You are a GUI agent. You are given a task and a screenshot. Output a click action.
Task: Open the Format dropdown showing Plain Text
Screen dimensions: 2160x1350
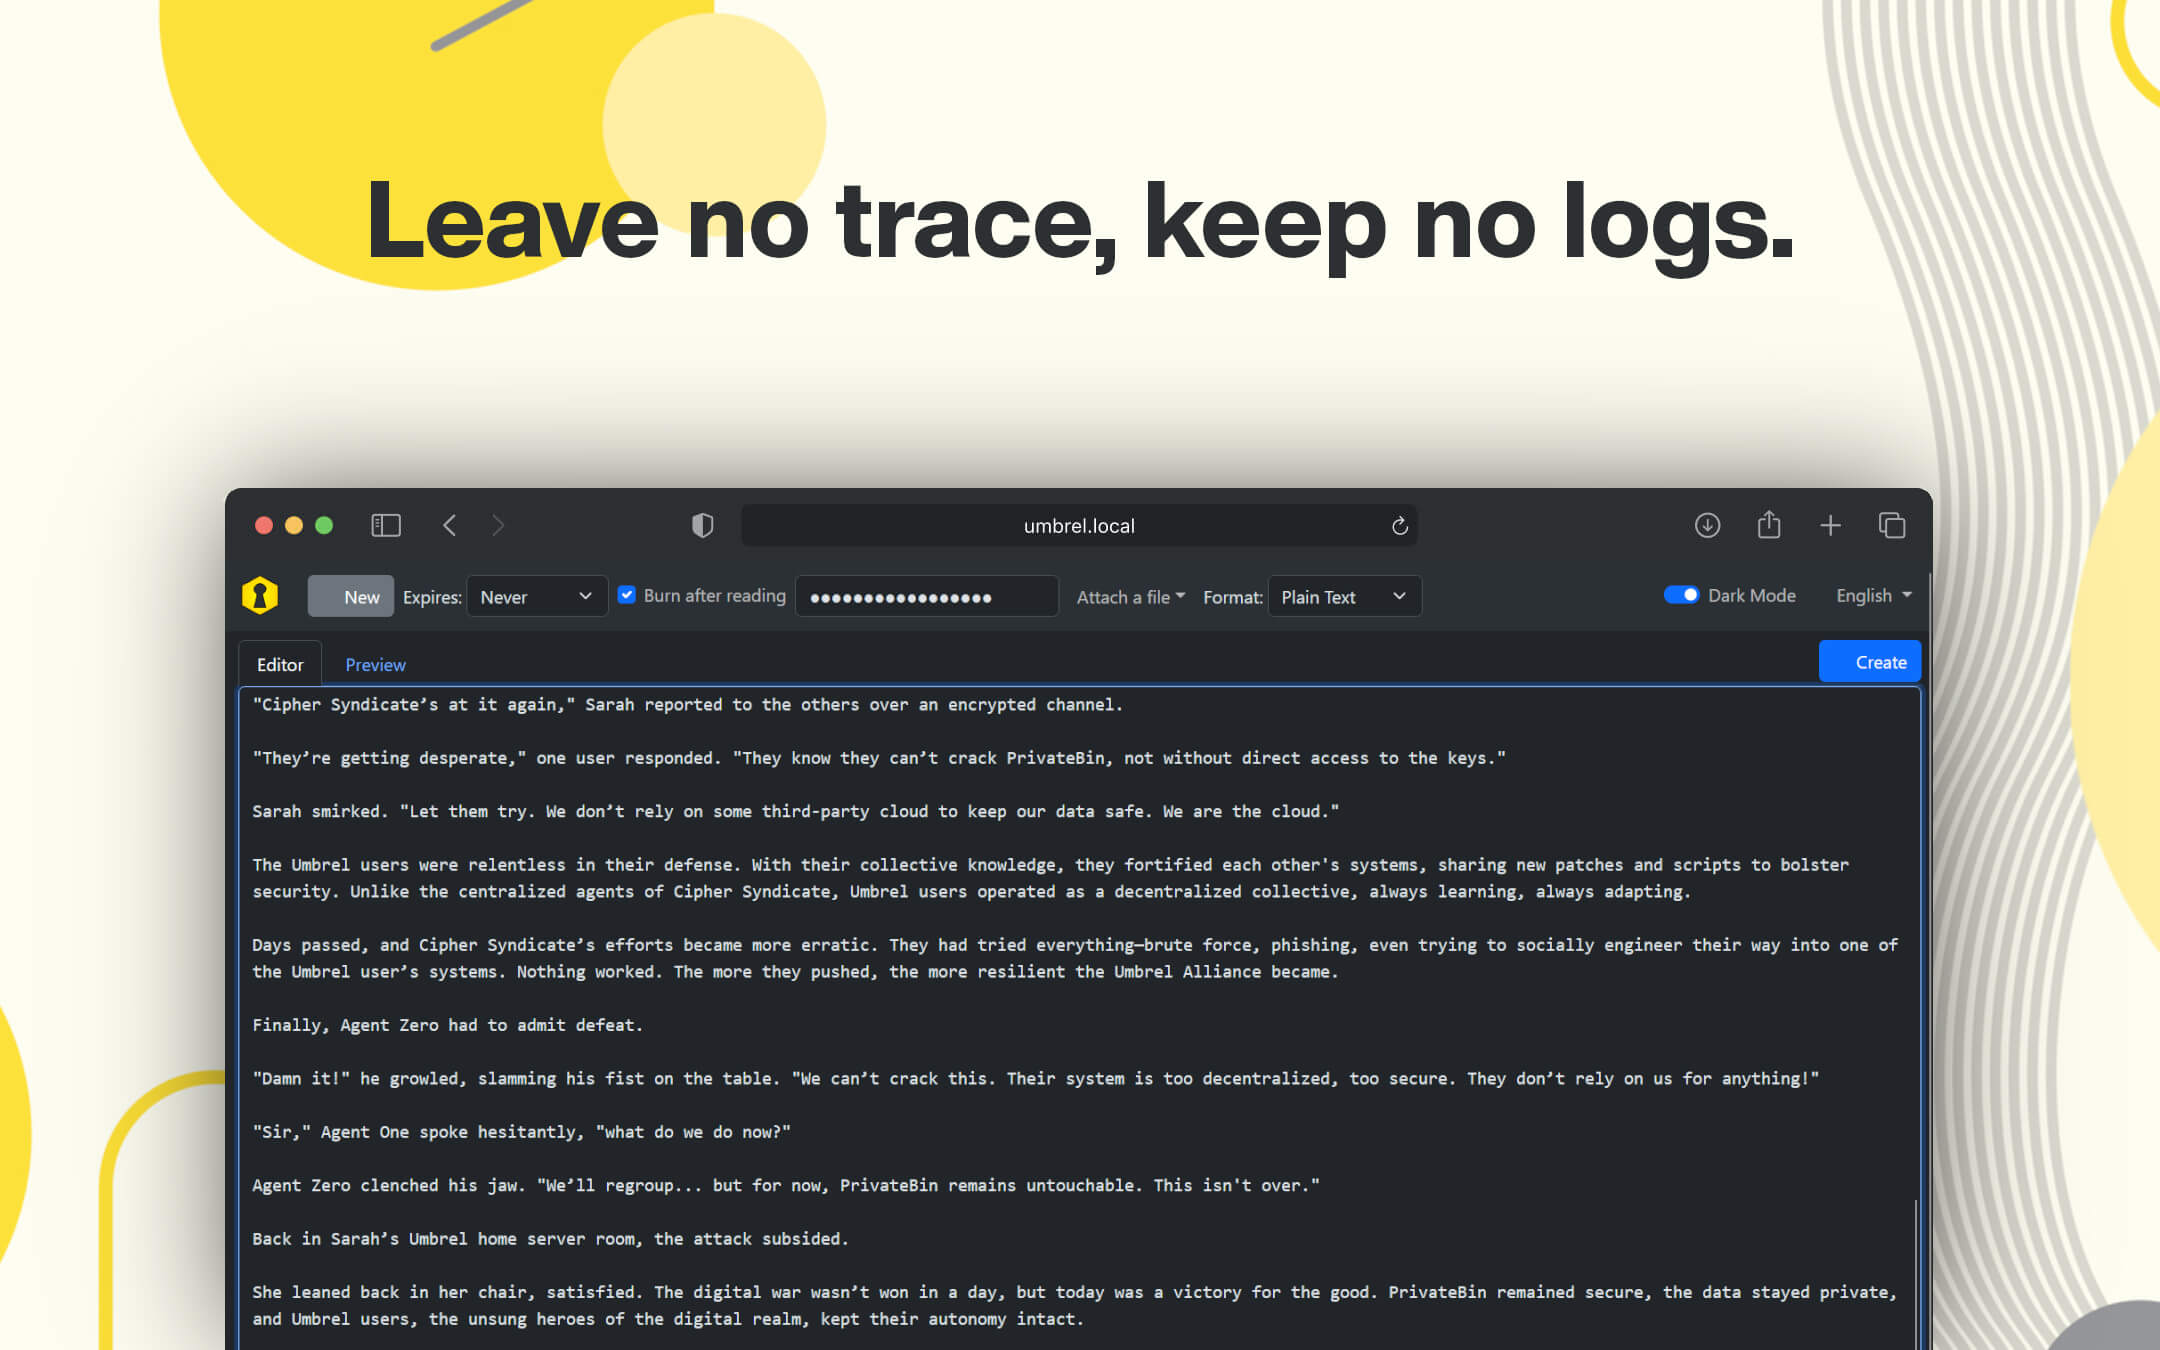tap(1344, 596)
